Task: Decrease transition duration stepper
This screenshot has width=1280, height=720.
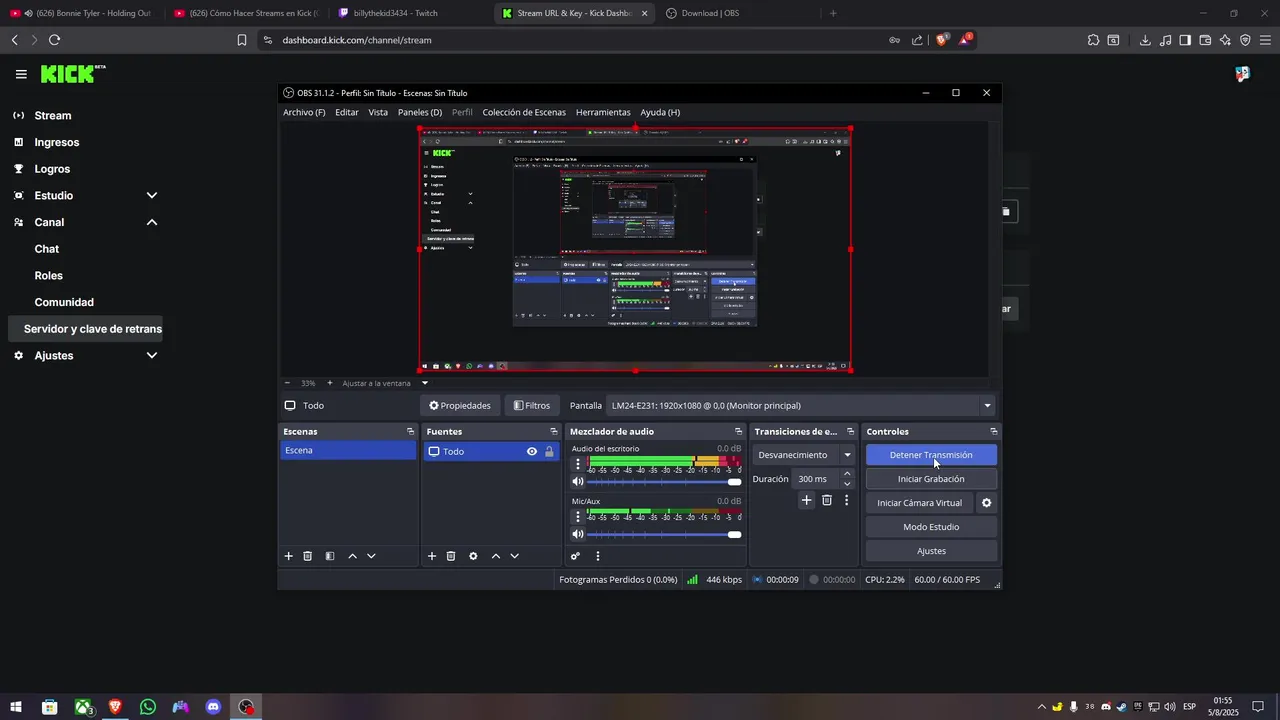Action: point(847,484)
